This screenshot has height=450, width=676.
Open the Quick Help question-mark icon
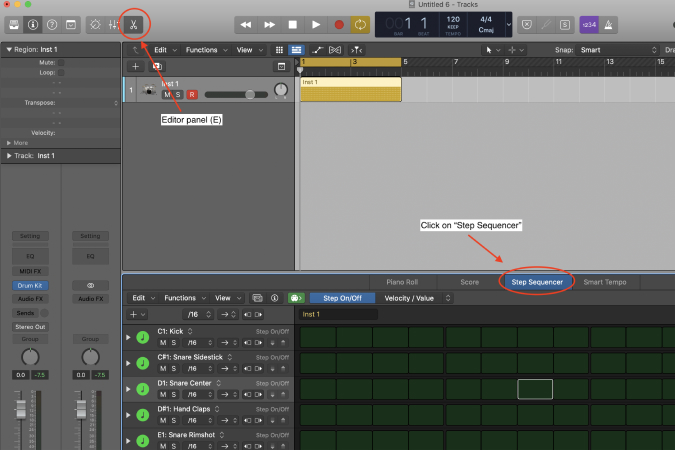[x=52, y=25]
